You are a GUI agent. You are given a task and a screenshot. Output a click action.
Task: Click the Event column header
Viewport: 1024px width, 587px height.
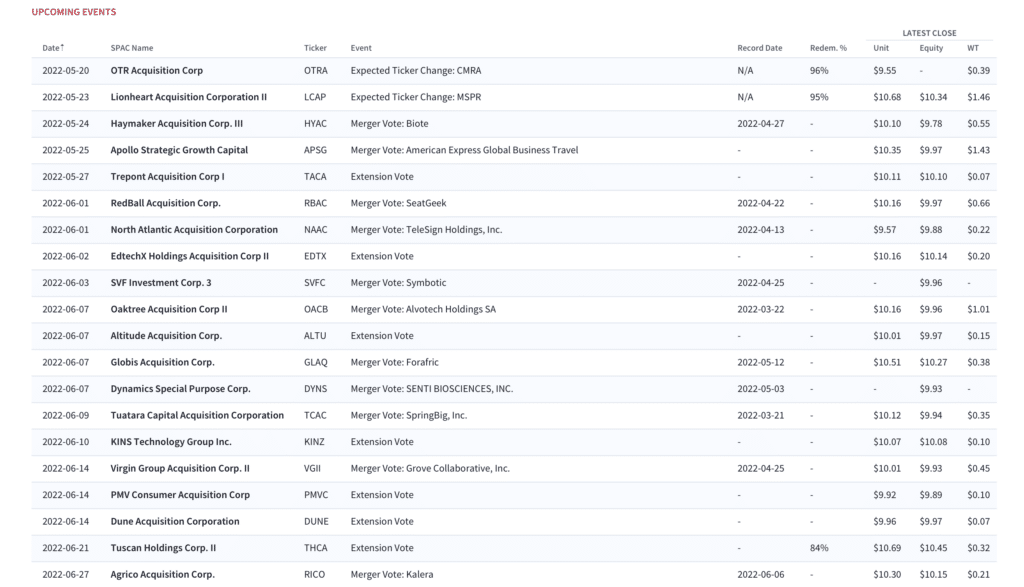click(361, 48)
